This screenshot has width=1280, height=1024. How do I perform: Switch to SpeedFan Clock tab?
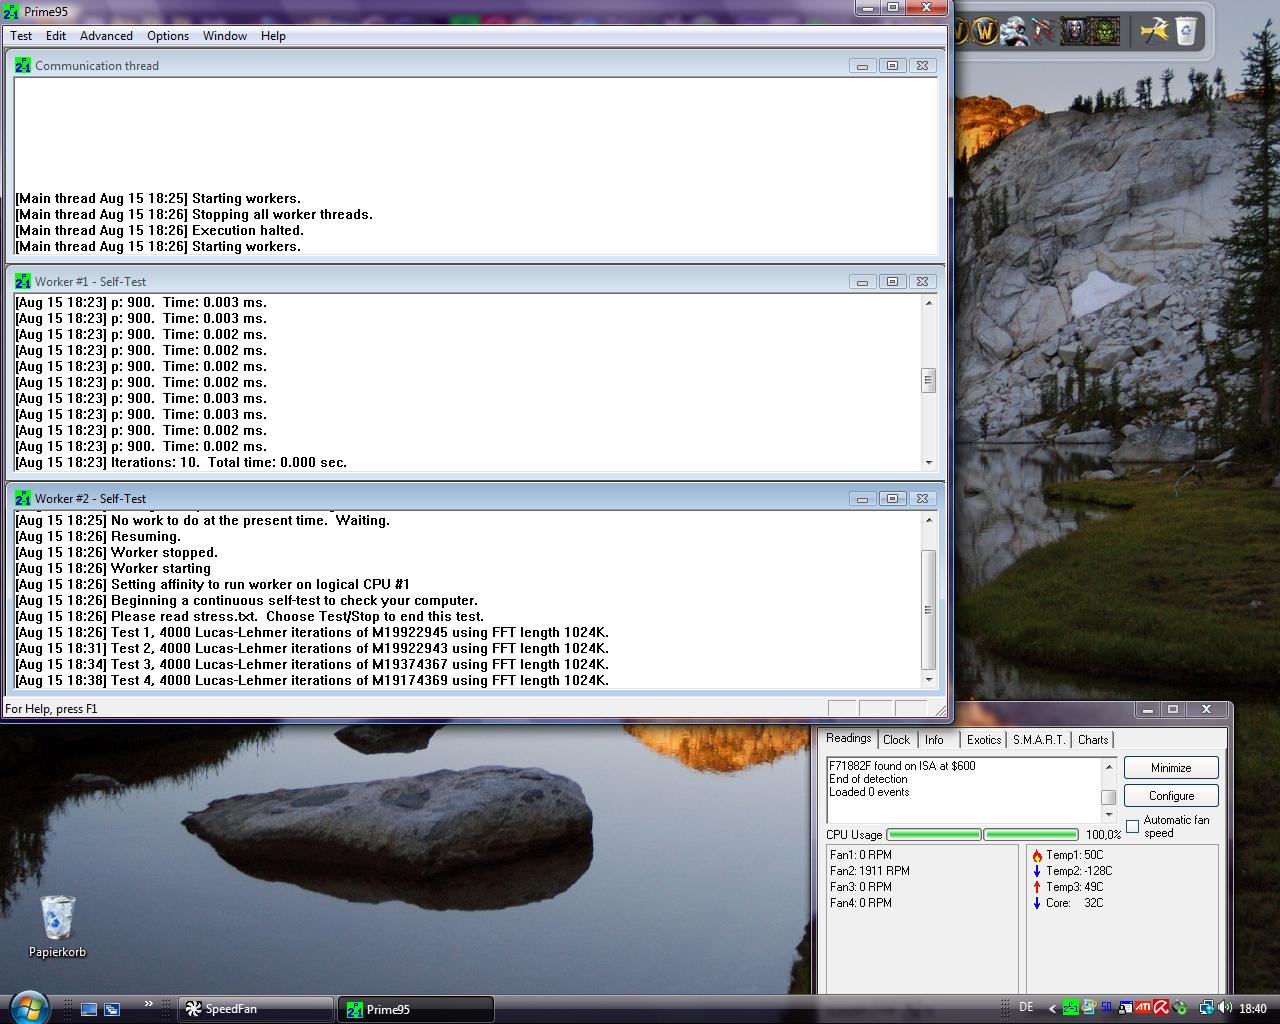[x=897, y=740]
